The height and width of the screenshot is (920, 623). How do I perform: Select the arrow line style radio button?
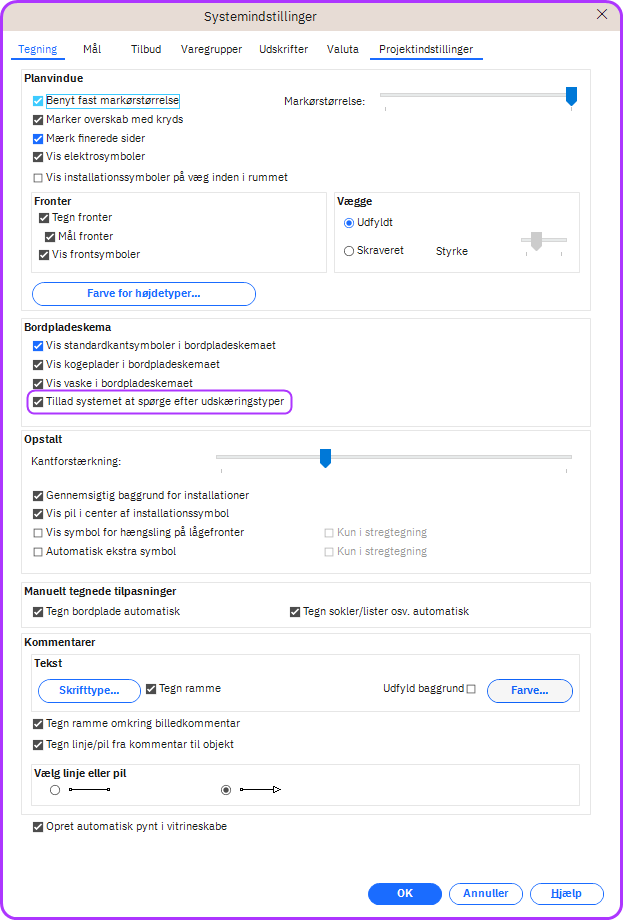(x=226, y=790)
